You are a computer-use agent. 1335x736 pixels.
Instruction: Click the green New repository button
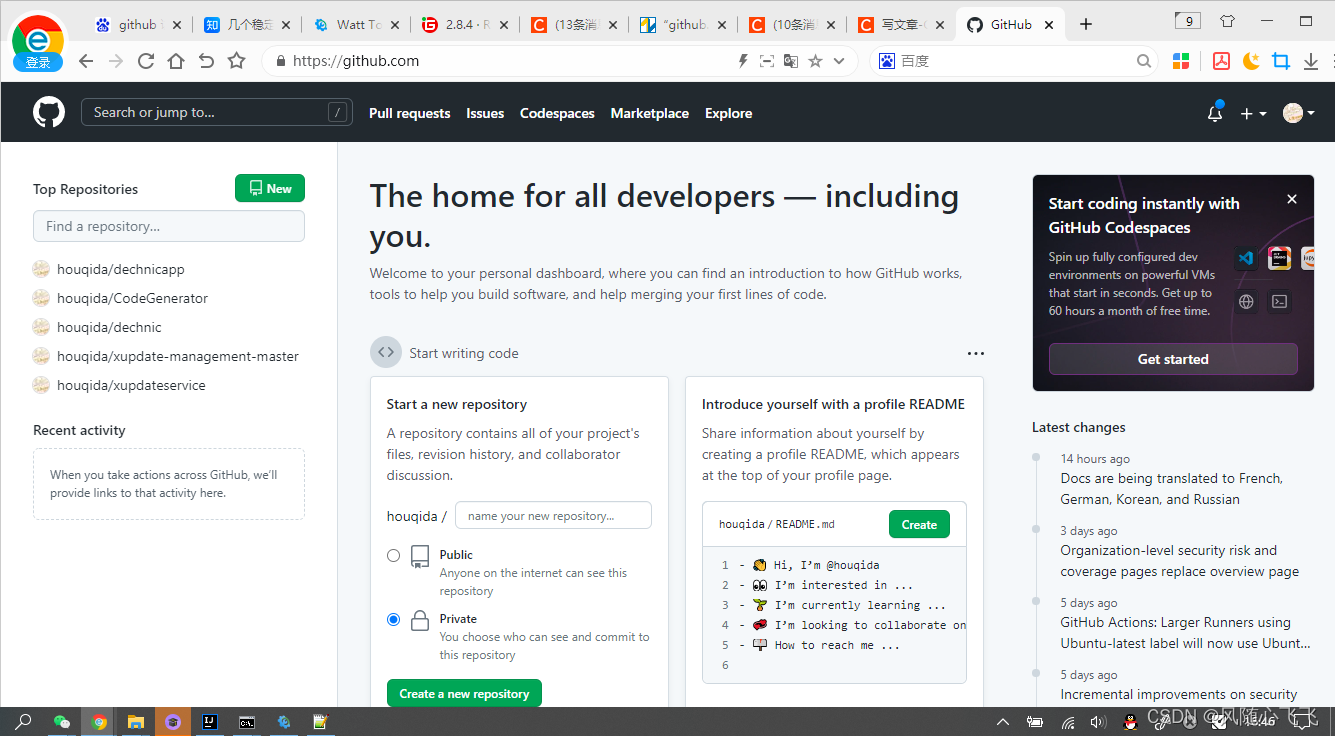coord(270,188)
